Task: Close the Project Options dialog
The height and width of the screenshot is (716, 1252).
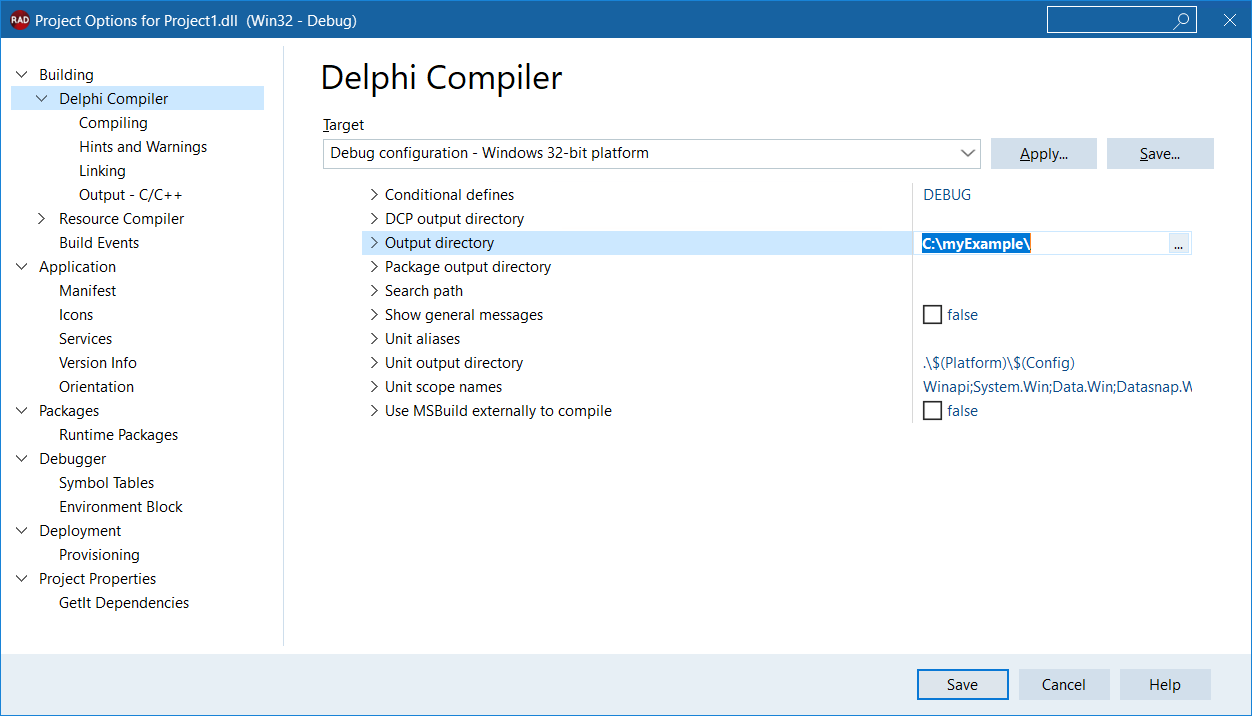Action: coord(1229,20)
